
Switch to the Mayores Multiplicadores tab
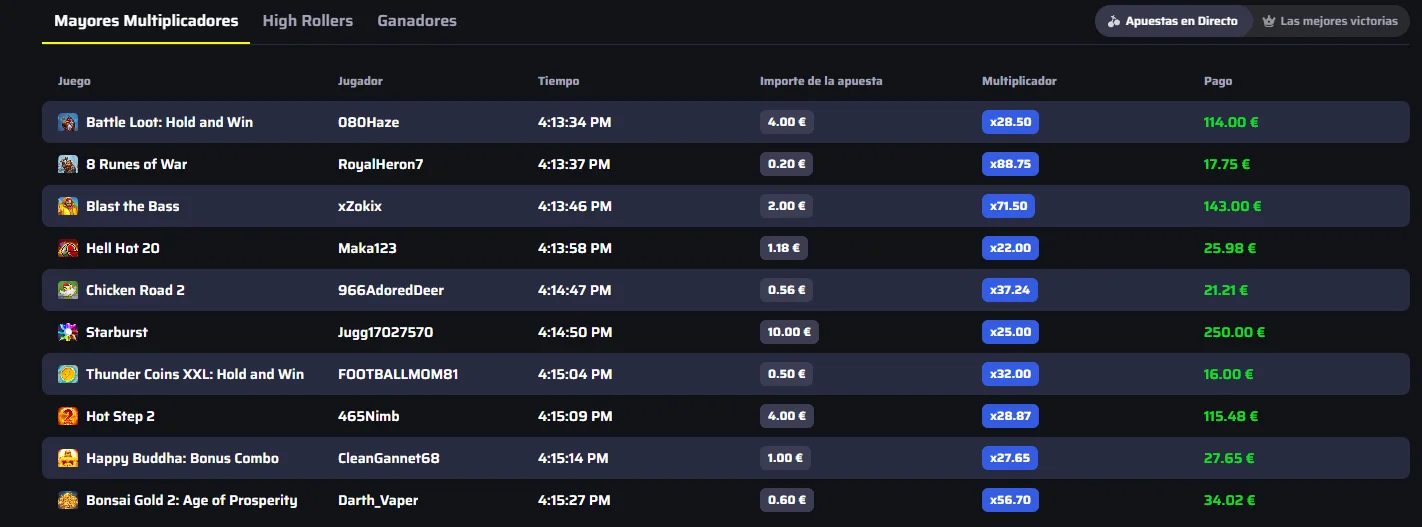tap(146, 20)
